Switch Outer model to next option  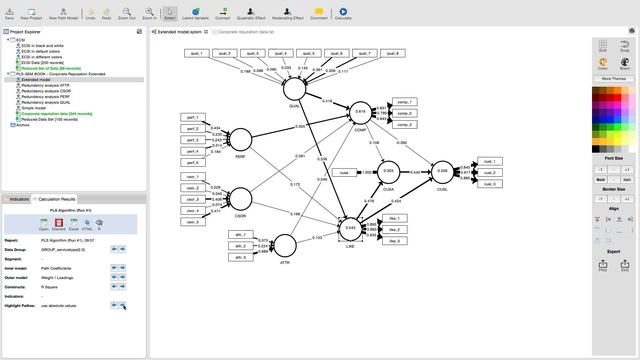122,277
